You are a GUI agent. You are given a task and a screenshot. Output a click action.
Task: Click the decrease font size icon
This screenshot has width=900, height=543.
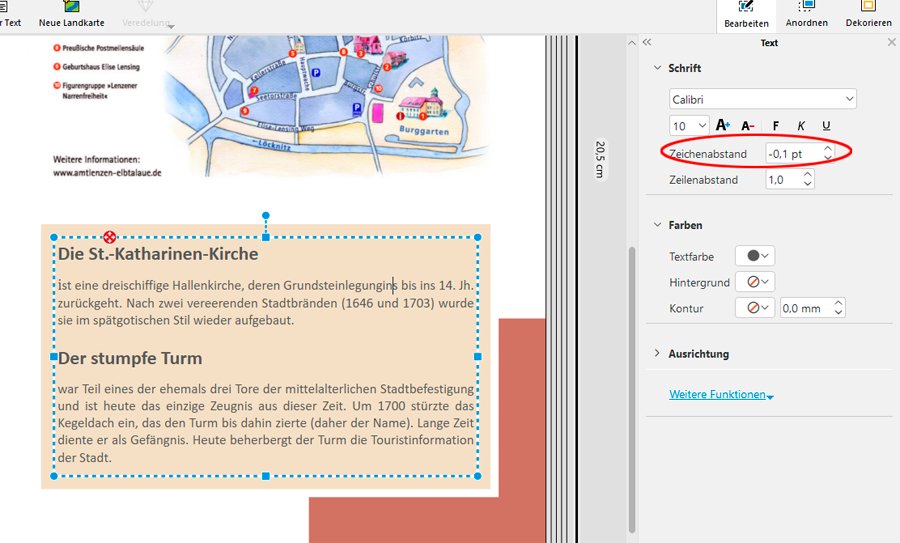click(x=748, y=125)
